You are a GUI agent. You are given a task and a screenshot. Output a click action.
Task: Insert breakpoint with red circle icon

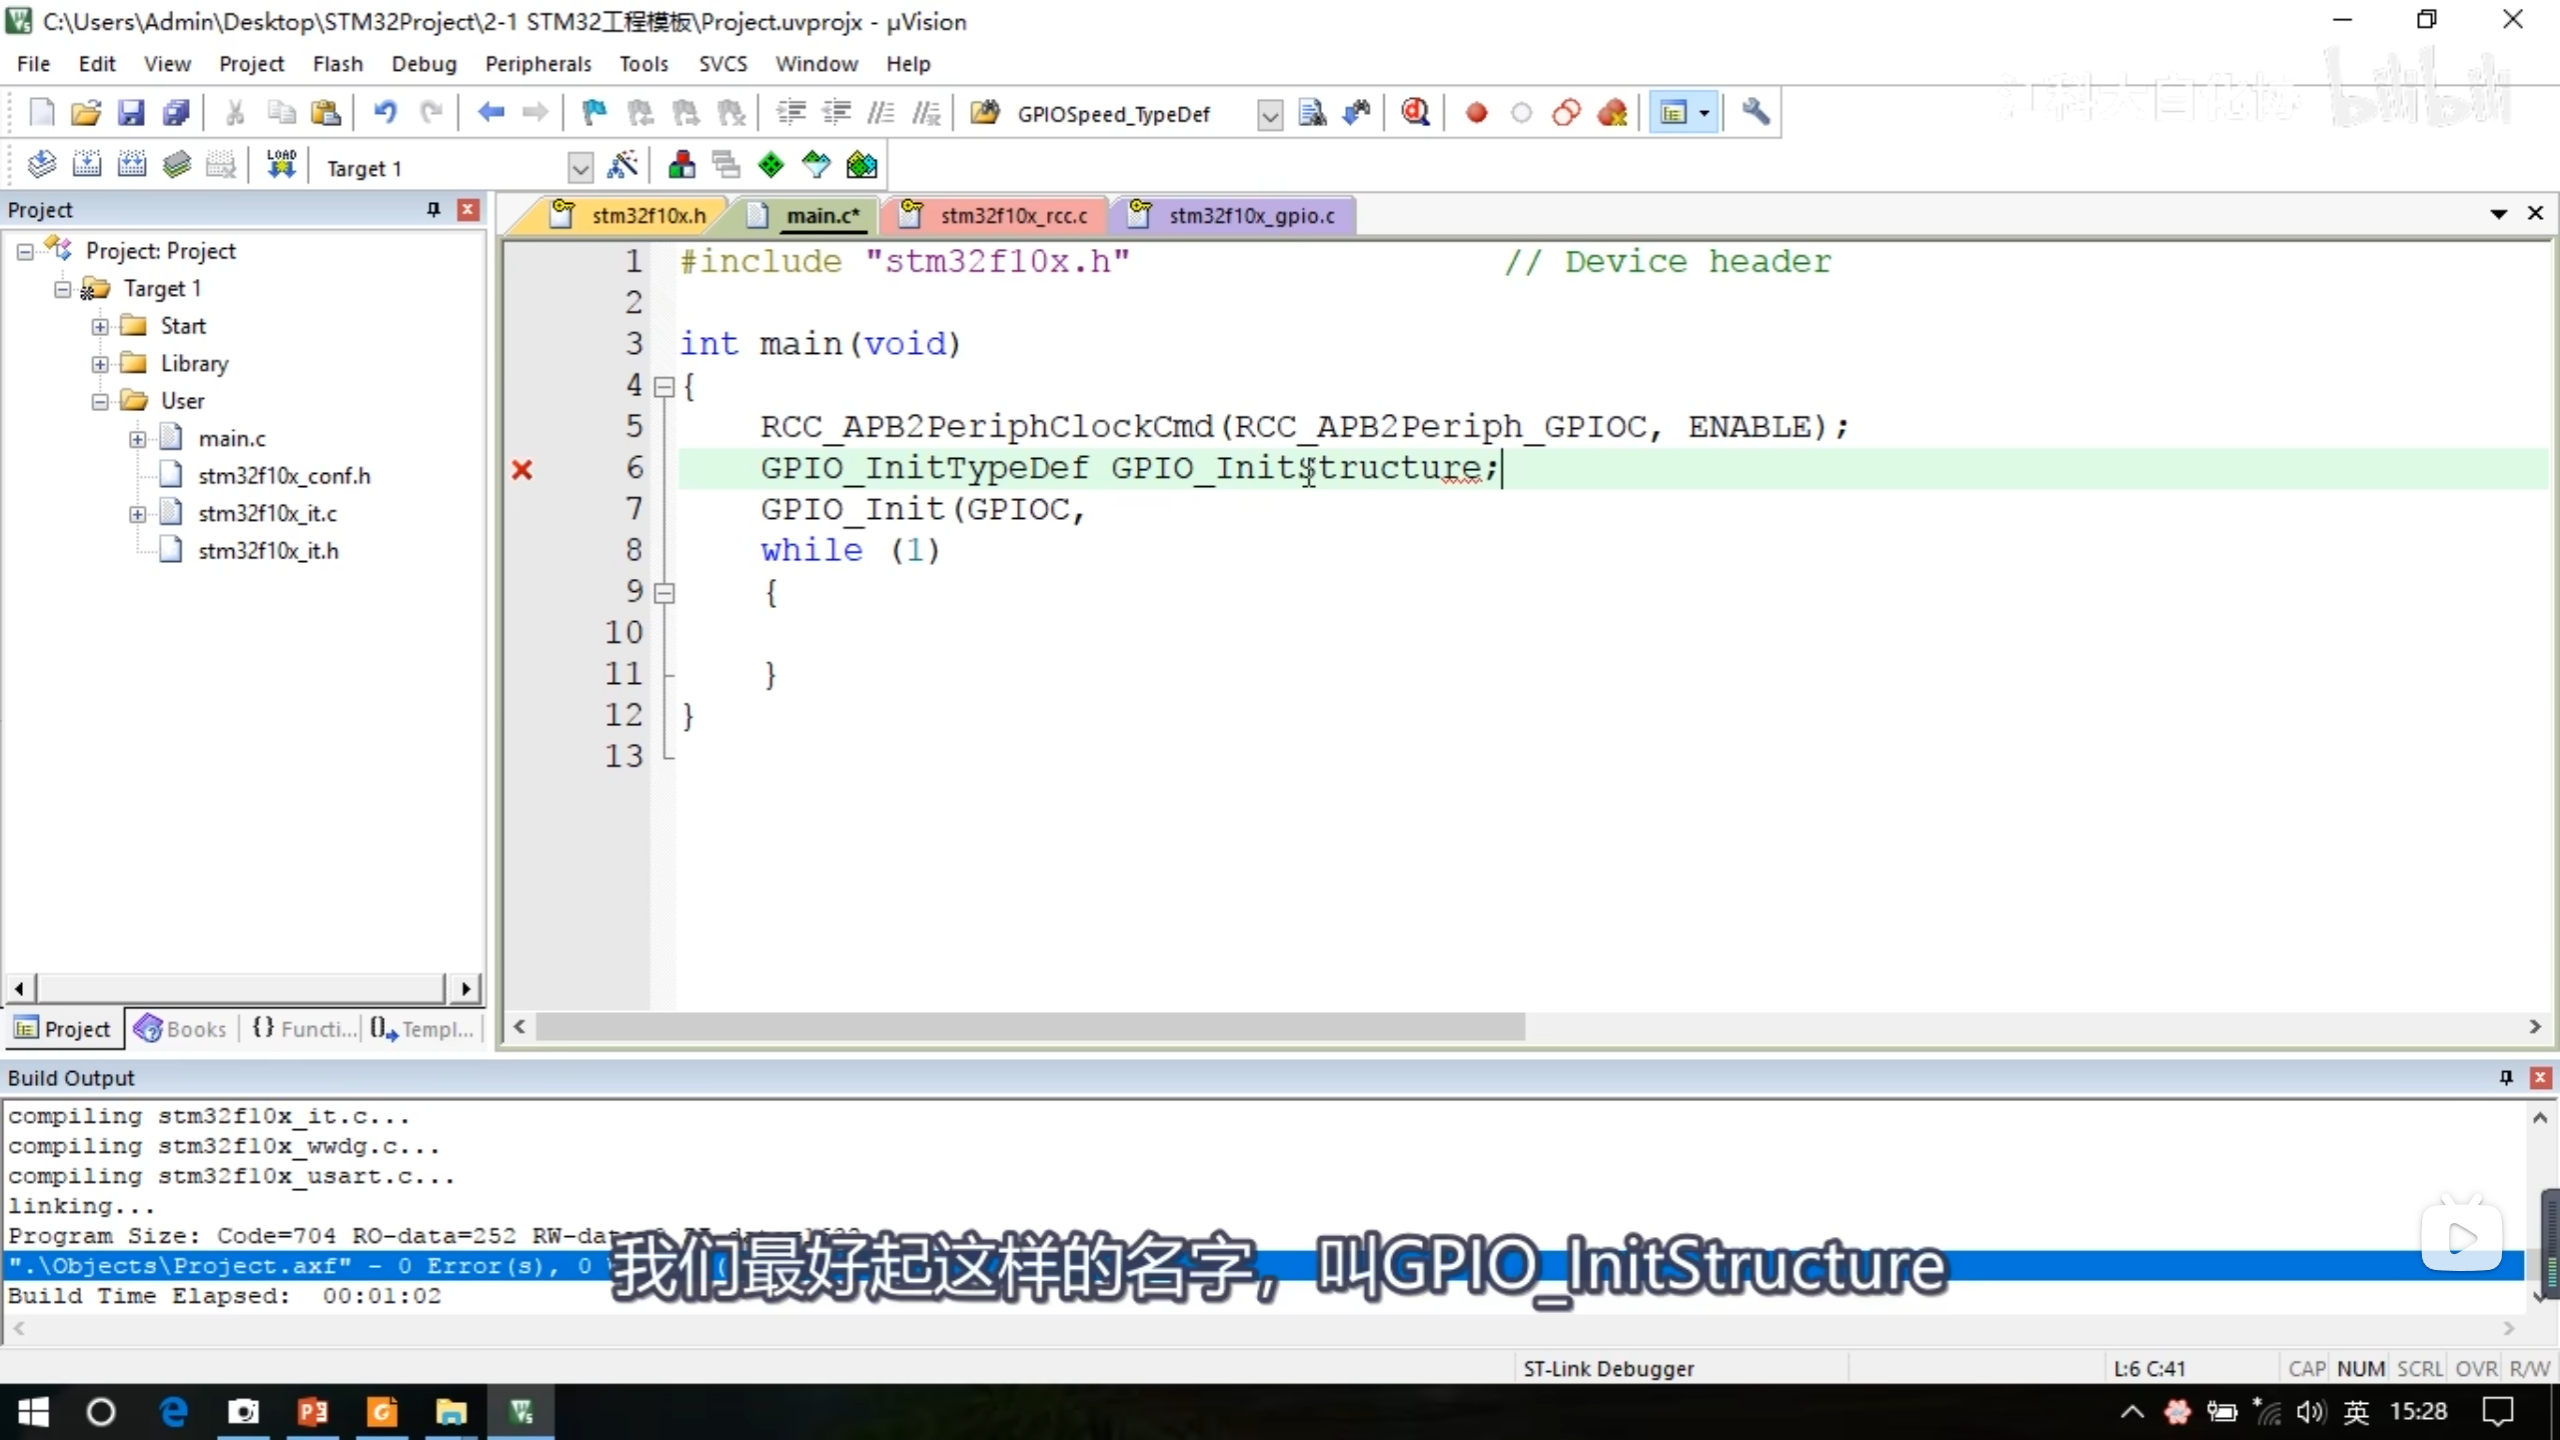[x=1476, y=113]
